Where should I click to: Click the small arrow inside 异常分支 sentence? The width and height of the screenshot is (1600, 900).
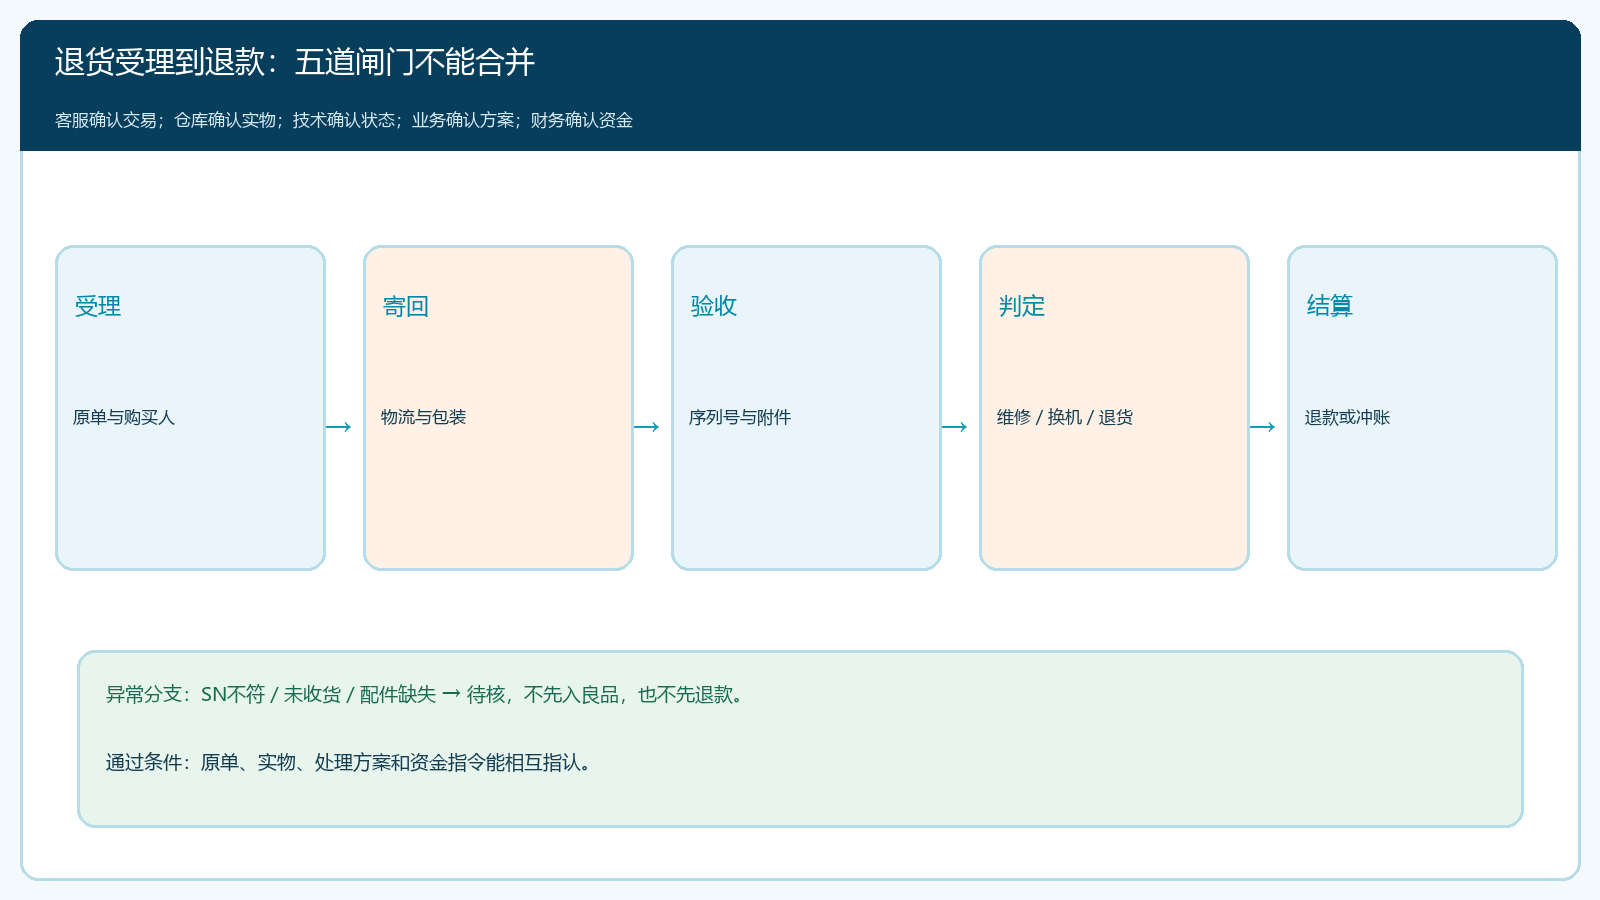[x=452, y=694]
